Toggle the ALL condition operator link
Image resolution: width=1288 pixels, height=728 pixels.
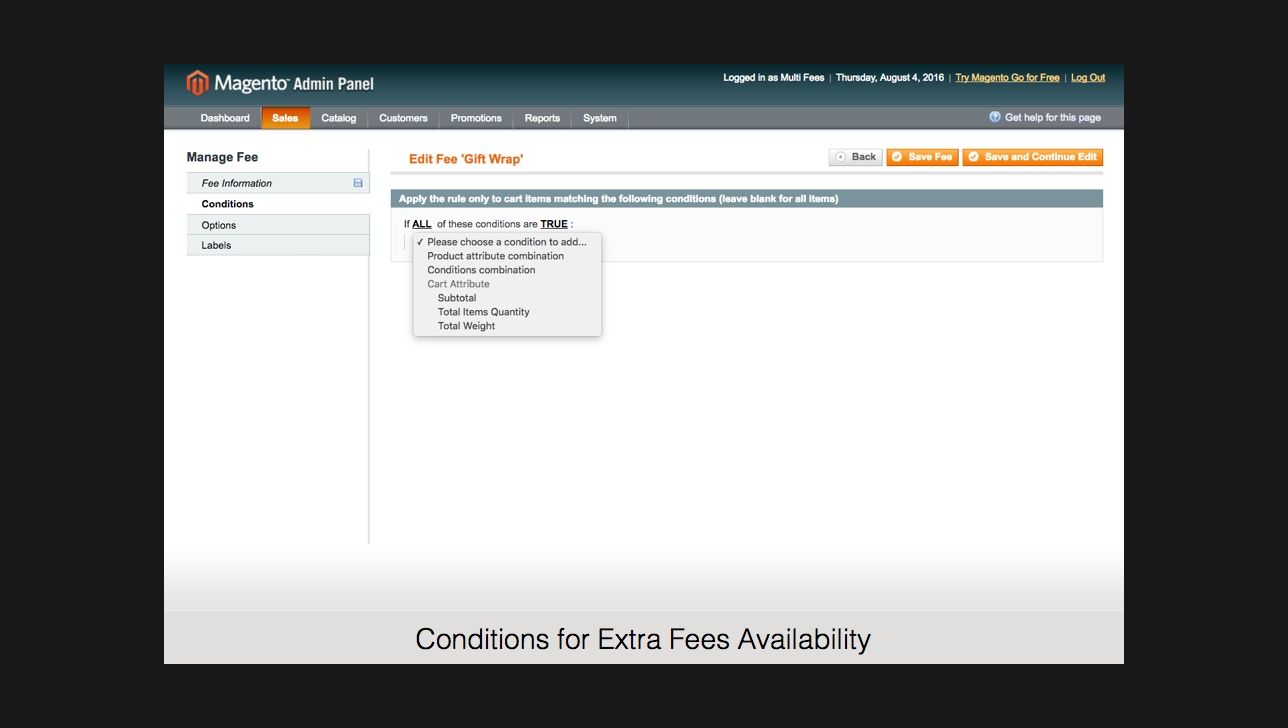tap(421, 223)
